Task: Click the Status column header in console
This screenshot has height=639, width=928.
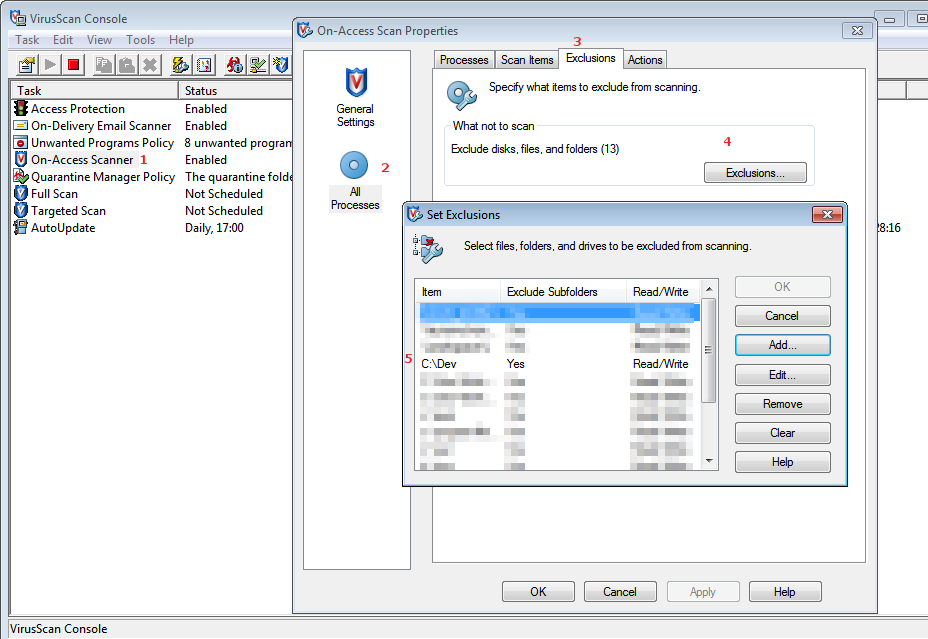Action: click(236, 91)
